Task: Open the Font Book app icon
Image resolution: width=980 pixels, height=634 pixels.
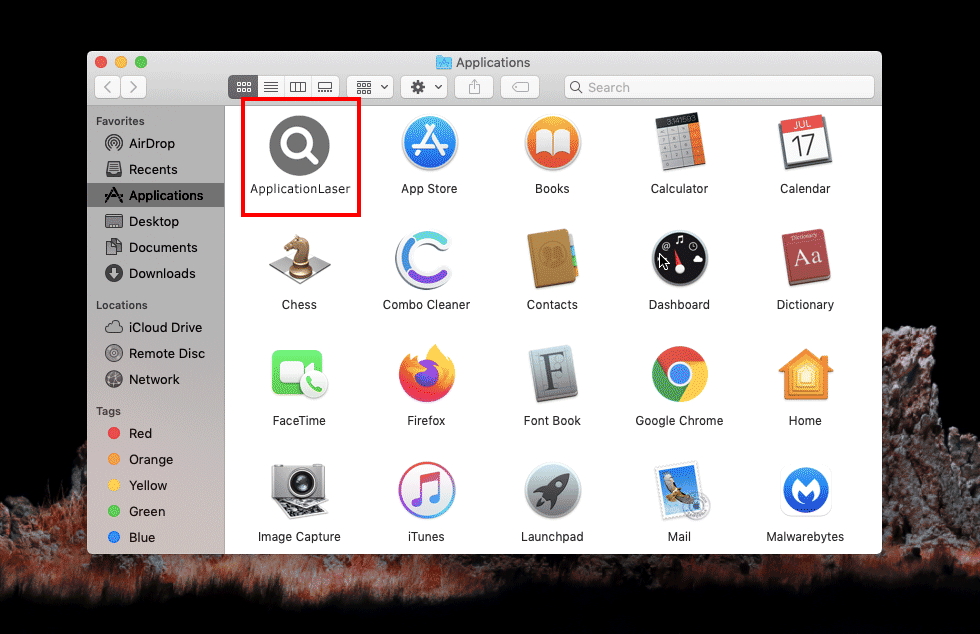Action: [552, 373]
